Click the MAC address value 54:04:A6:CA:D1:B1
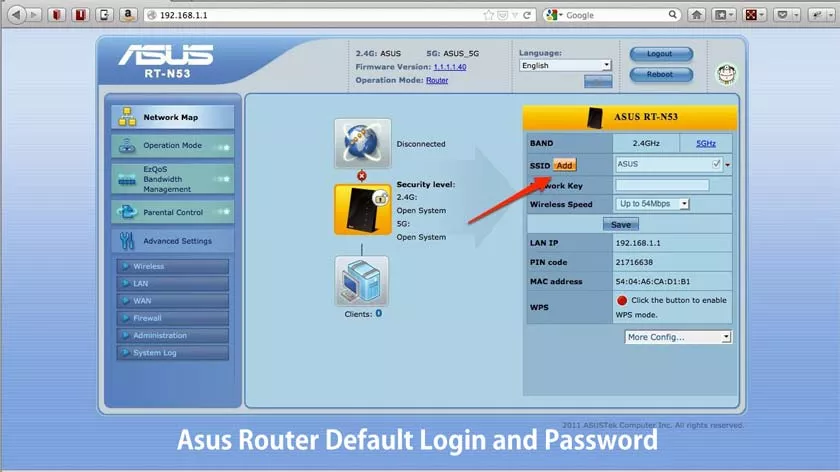 (653, 282)
